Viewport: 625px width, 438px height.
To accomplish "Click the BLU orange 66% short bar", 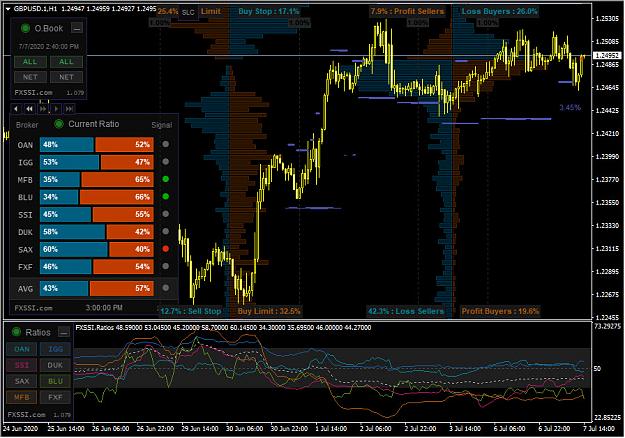I will [x=117, y=197].
